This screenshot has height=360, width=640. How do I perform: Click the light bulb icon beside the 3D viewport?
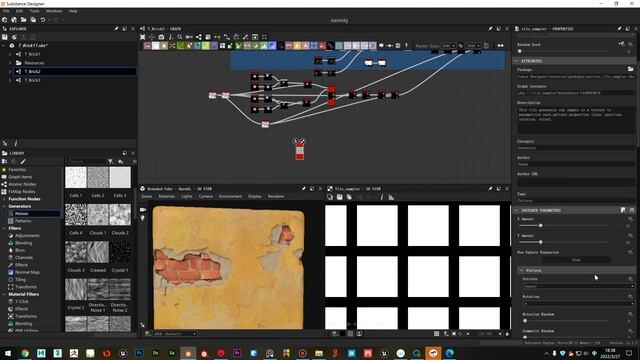[x=143, y=218]
